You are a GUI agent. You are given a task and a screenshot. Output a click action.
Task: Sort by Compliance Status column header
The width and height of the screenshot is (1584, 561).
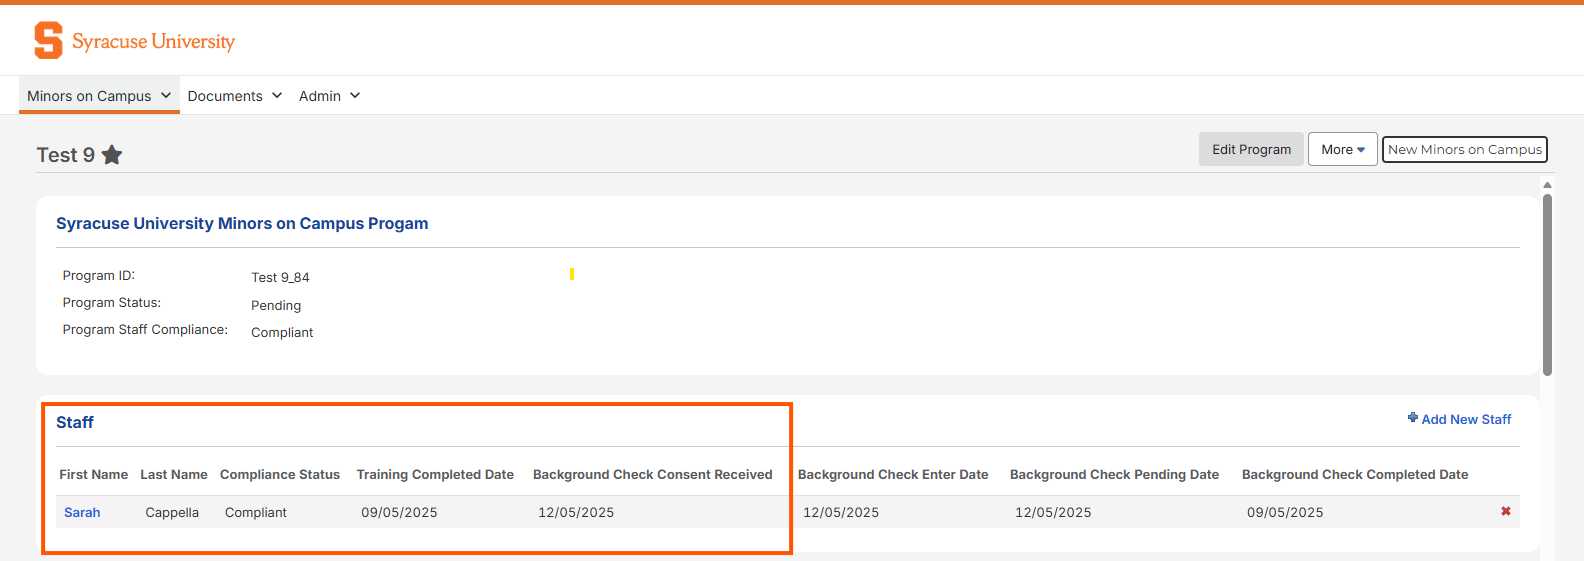(x=280, y=475)
